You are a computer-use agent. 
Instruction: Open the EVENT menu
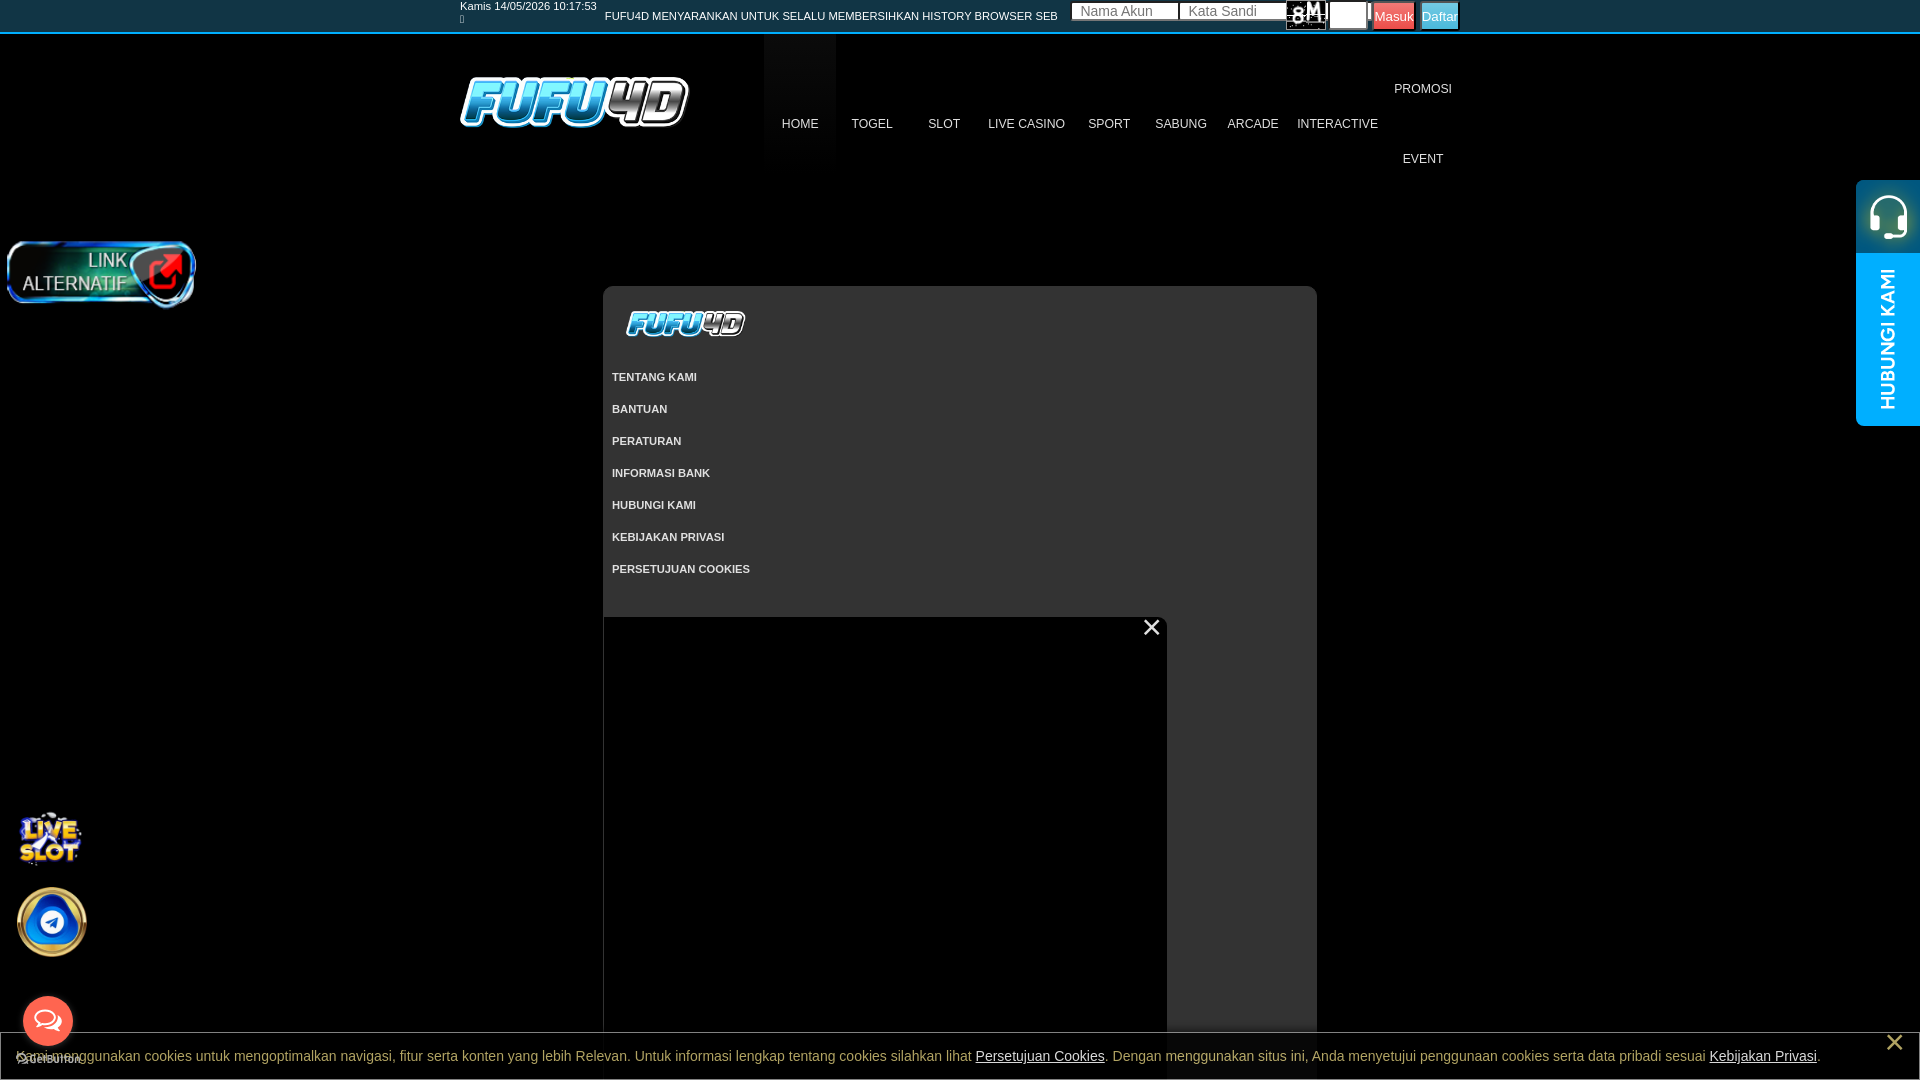click(x=1423, y=159)
